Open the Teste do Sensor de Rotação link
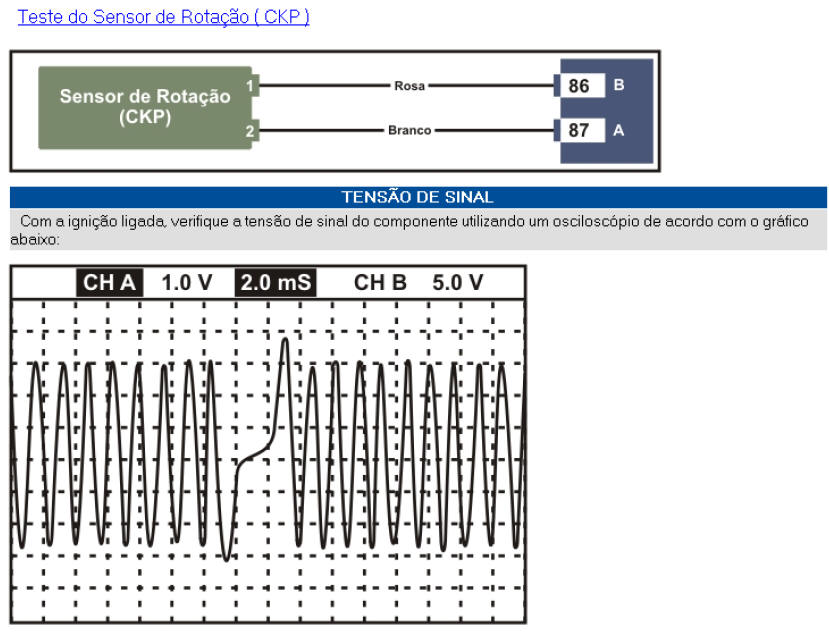This screenshot has height=632, width=829. [x=163, y=18]
